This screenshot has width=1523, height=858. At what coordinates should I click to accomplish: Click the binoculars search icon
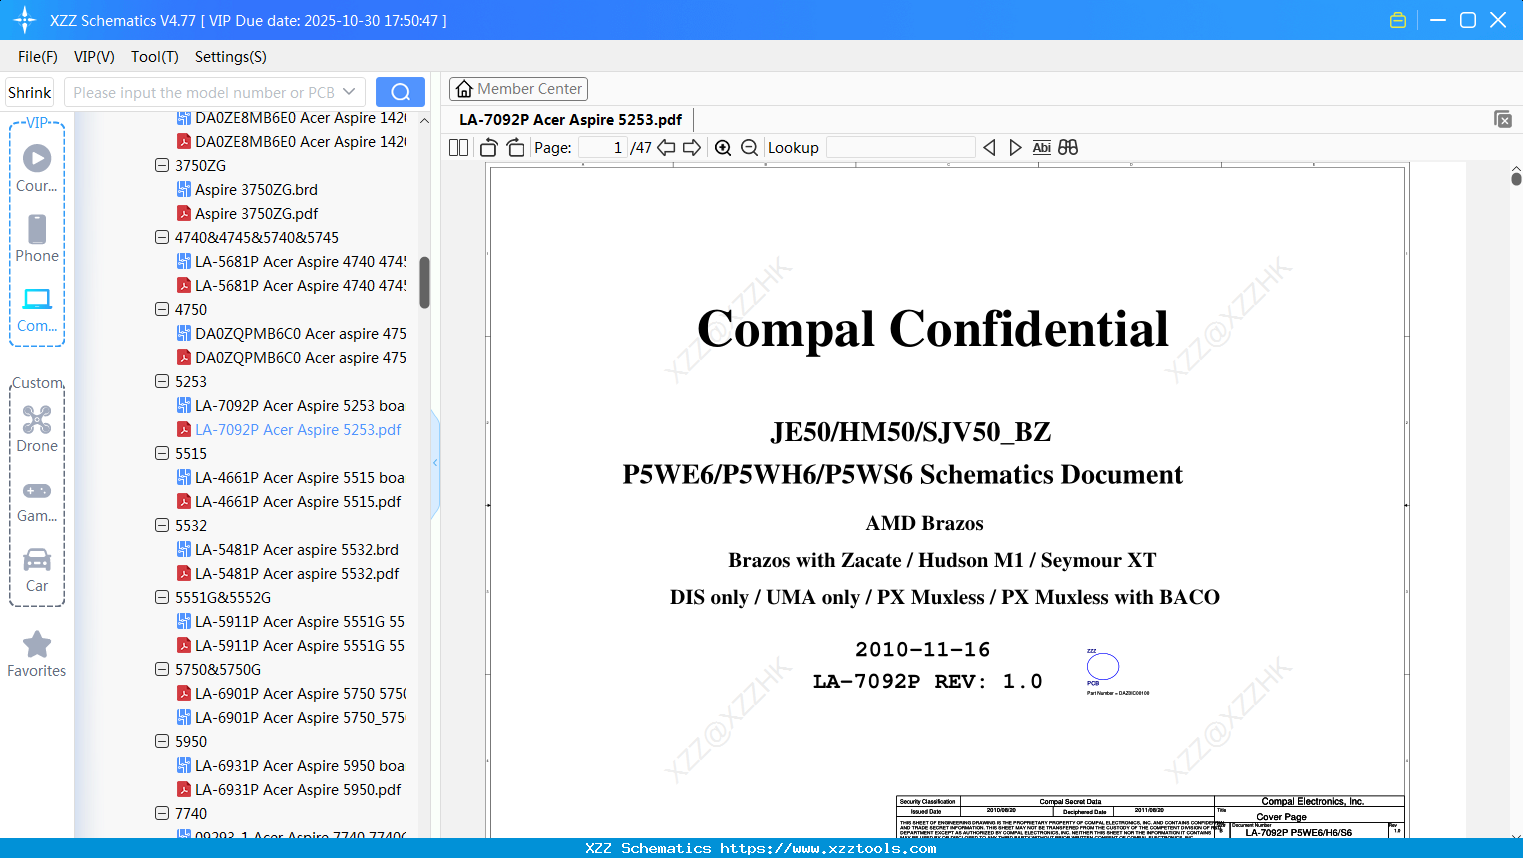pos(1068,148)
